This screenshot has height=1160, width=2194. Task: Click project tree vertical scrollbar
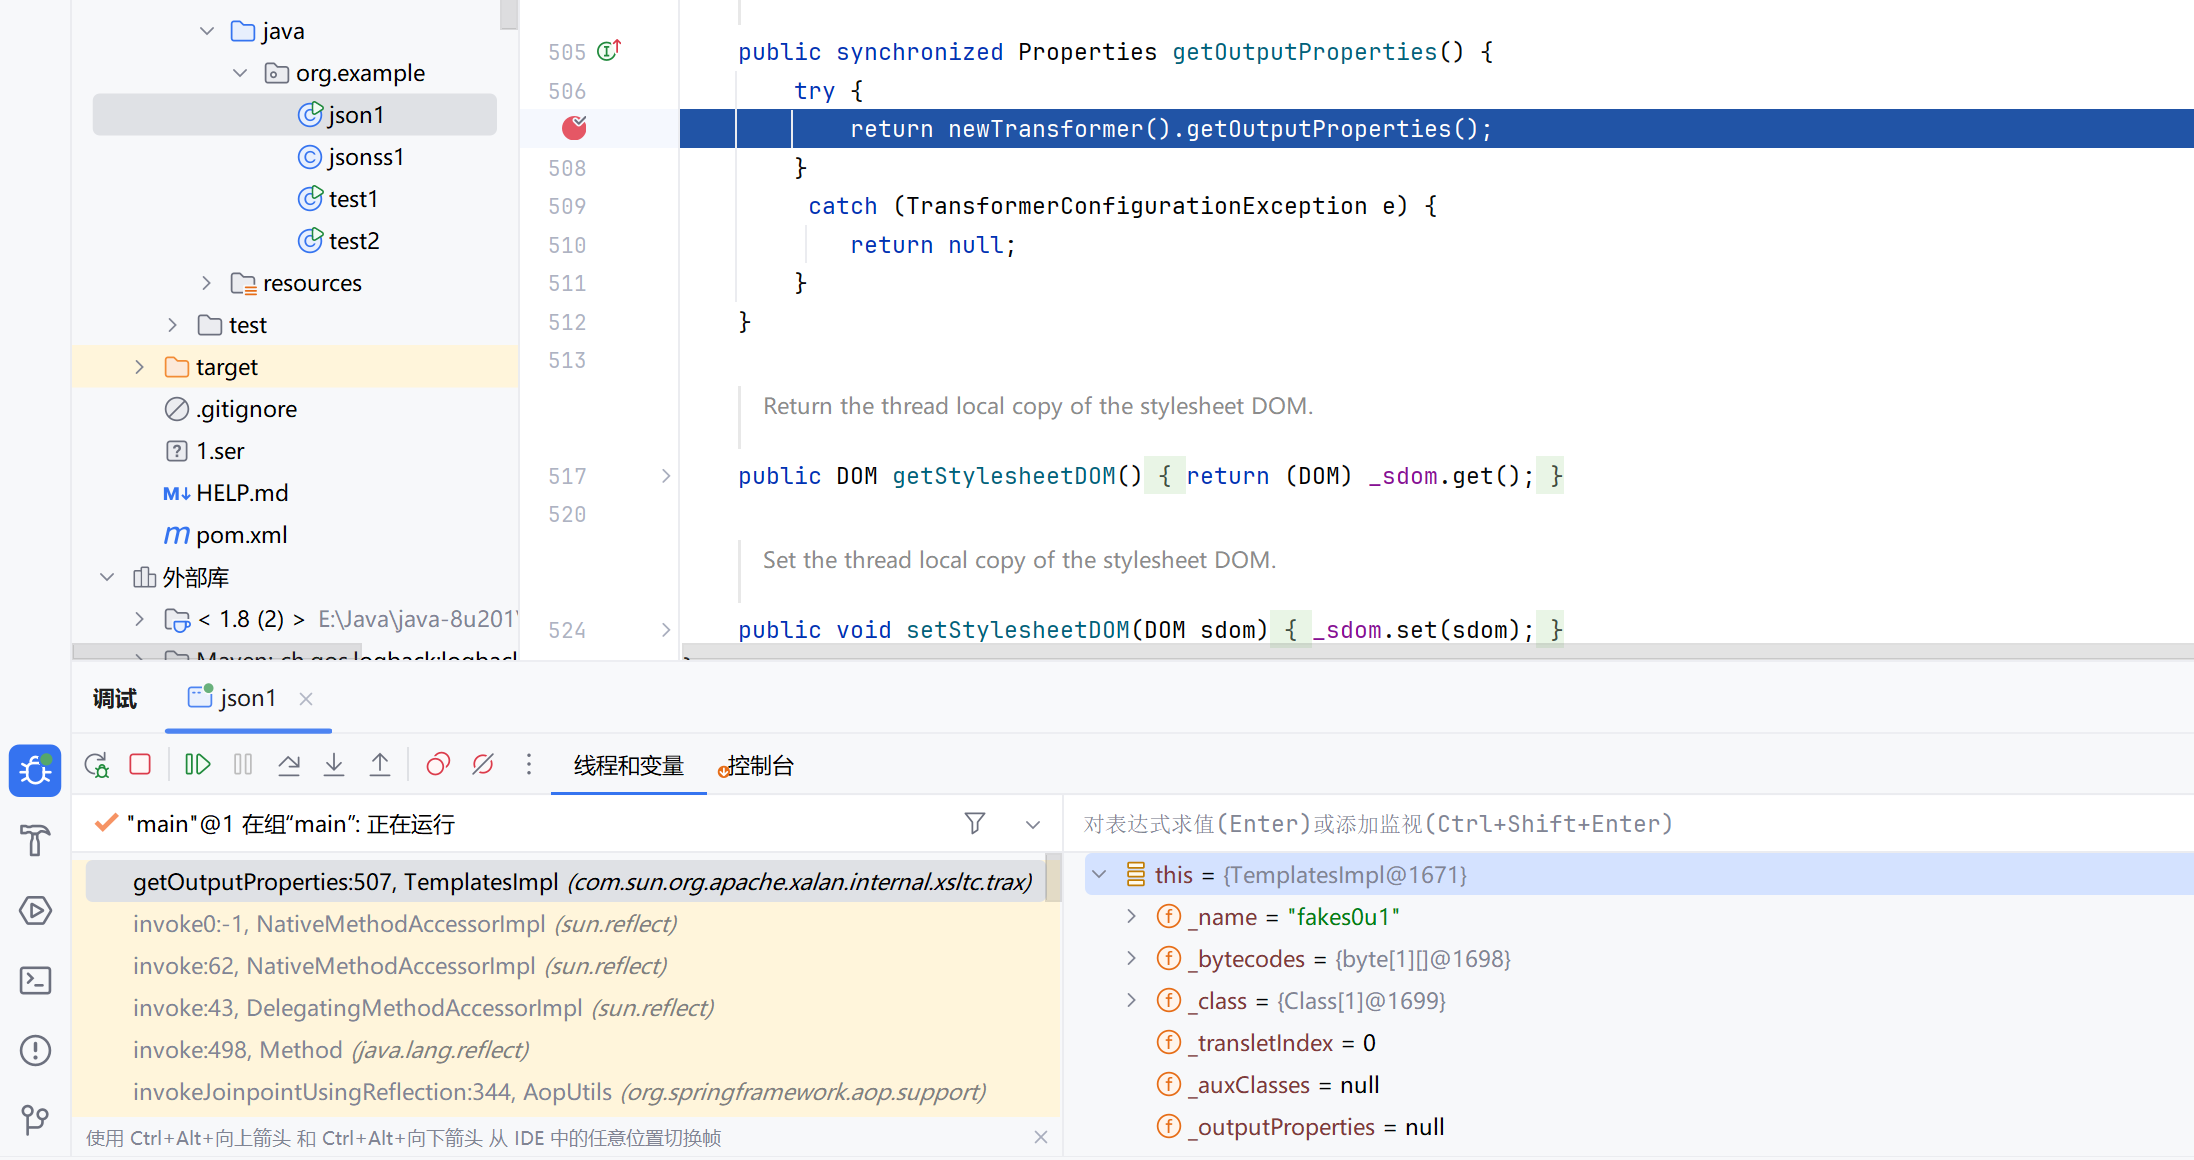[509, 14]
